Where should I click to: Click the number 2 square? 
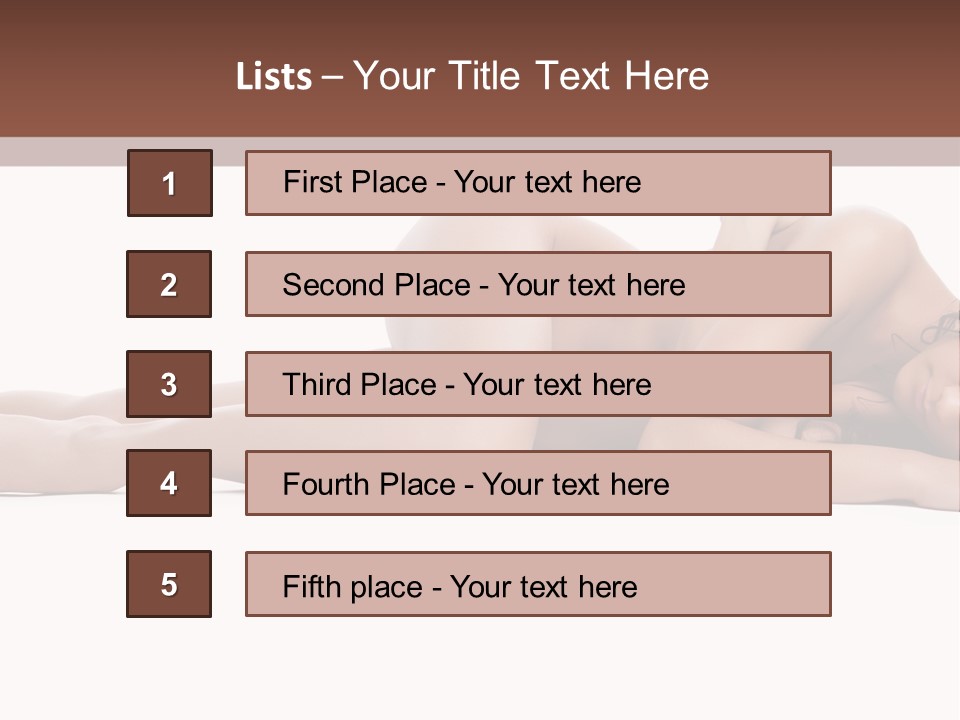(169, 284)
